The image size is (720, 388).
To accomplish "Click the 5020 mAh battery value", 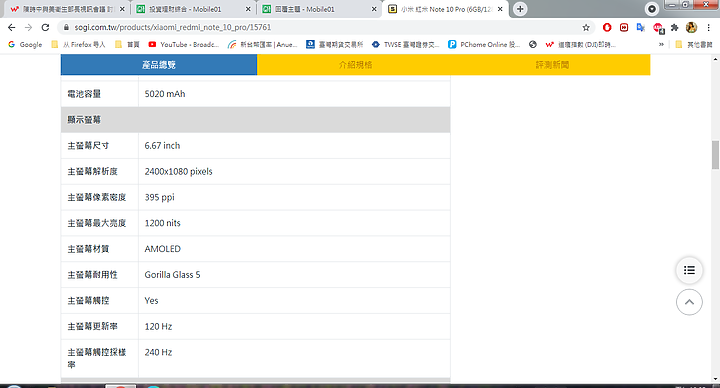I will 165,94.
